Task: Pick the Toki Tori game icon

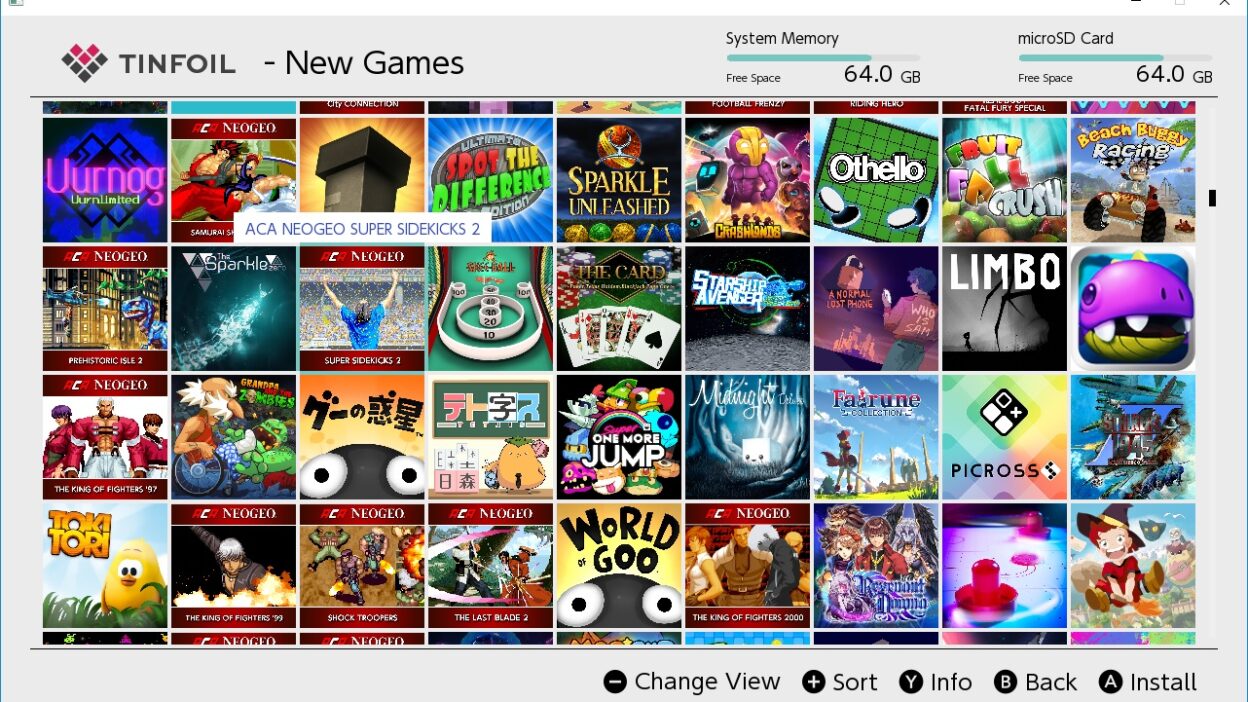Action: point(105,566)
